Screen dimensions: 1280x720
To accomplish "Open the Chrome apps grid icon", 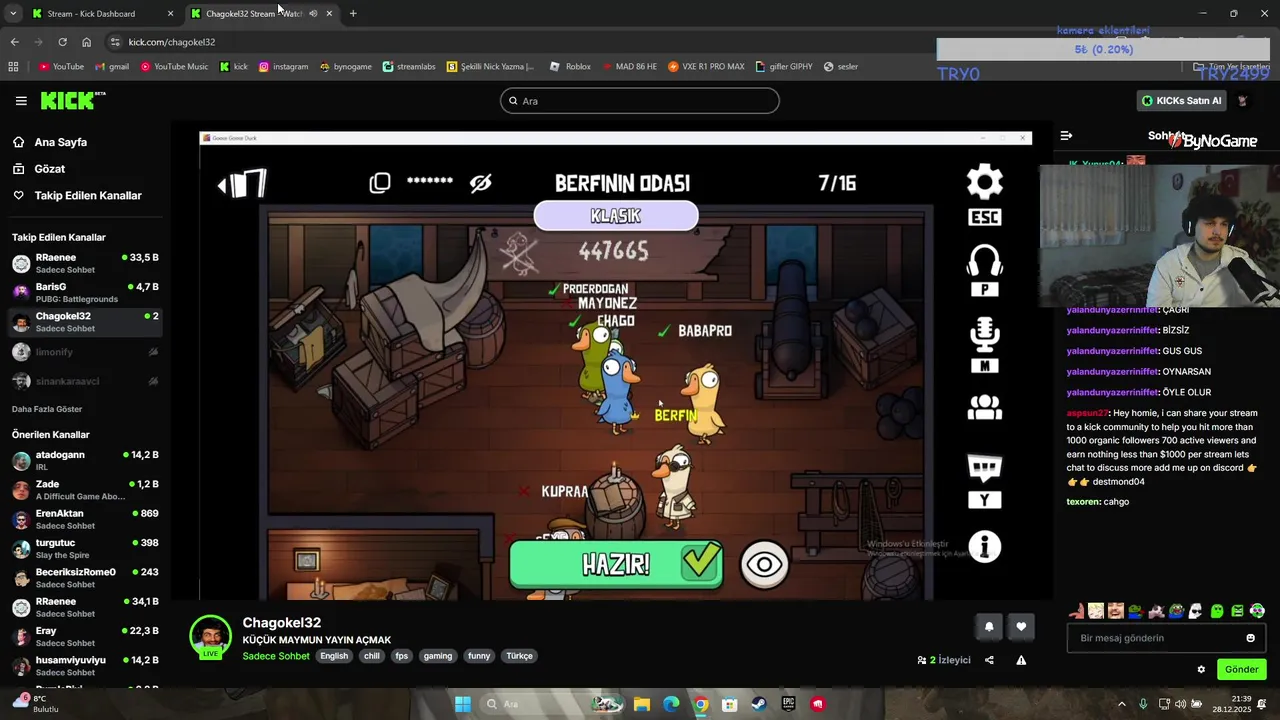I will click(13, 67).
